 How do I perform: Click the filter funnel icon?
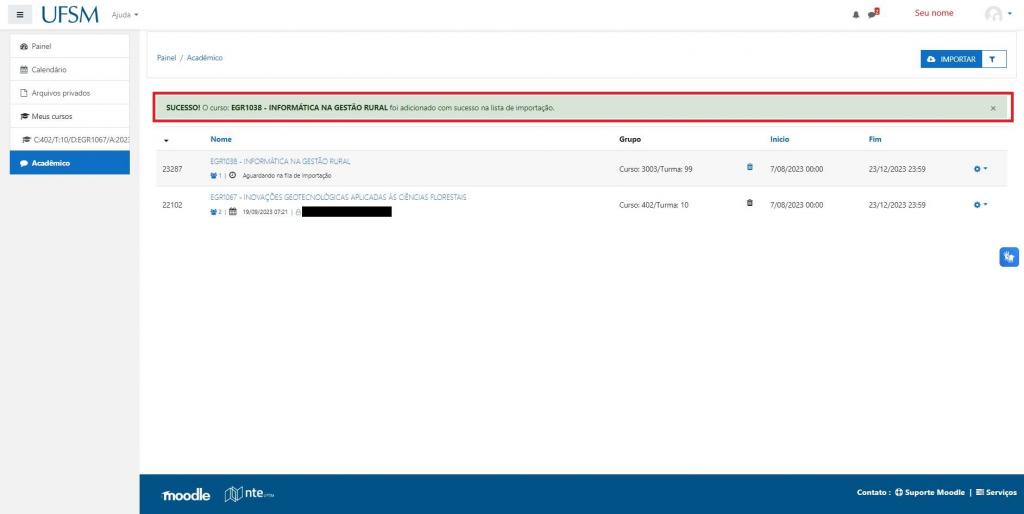pyautogui.click(x=992, y=59)
